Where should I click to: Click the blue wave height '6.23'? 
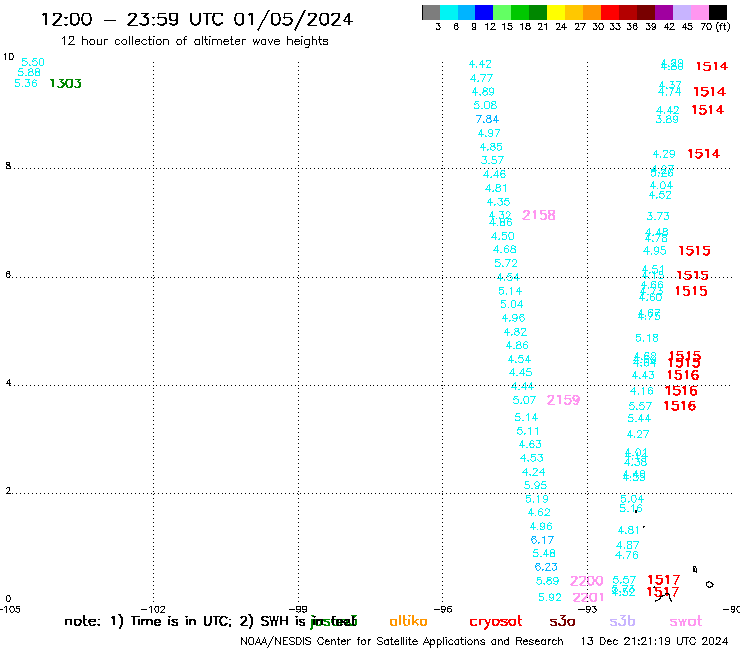[546, 567]
